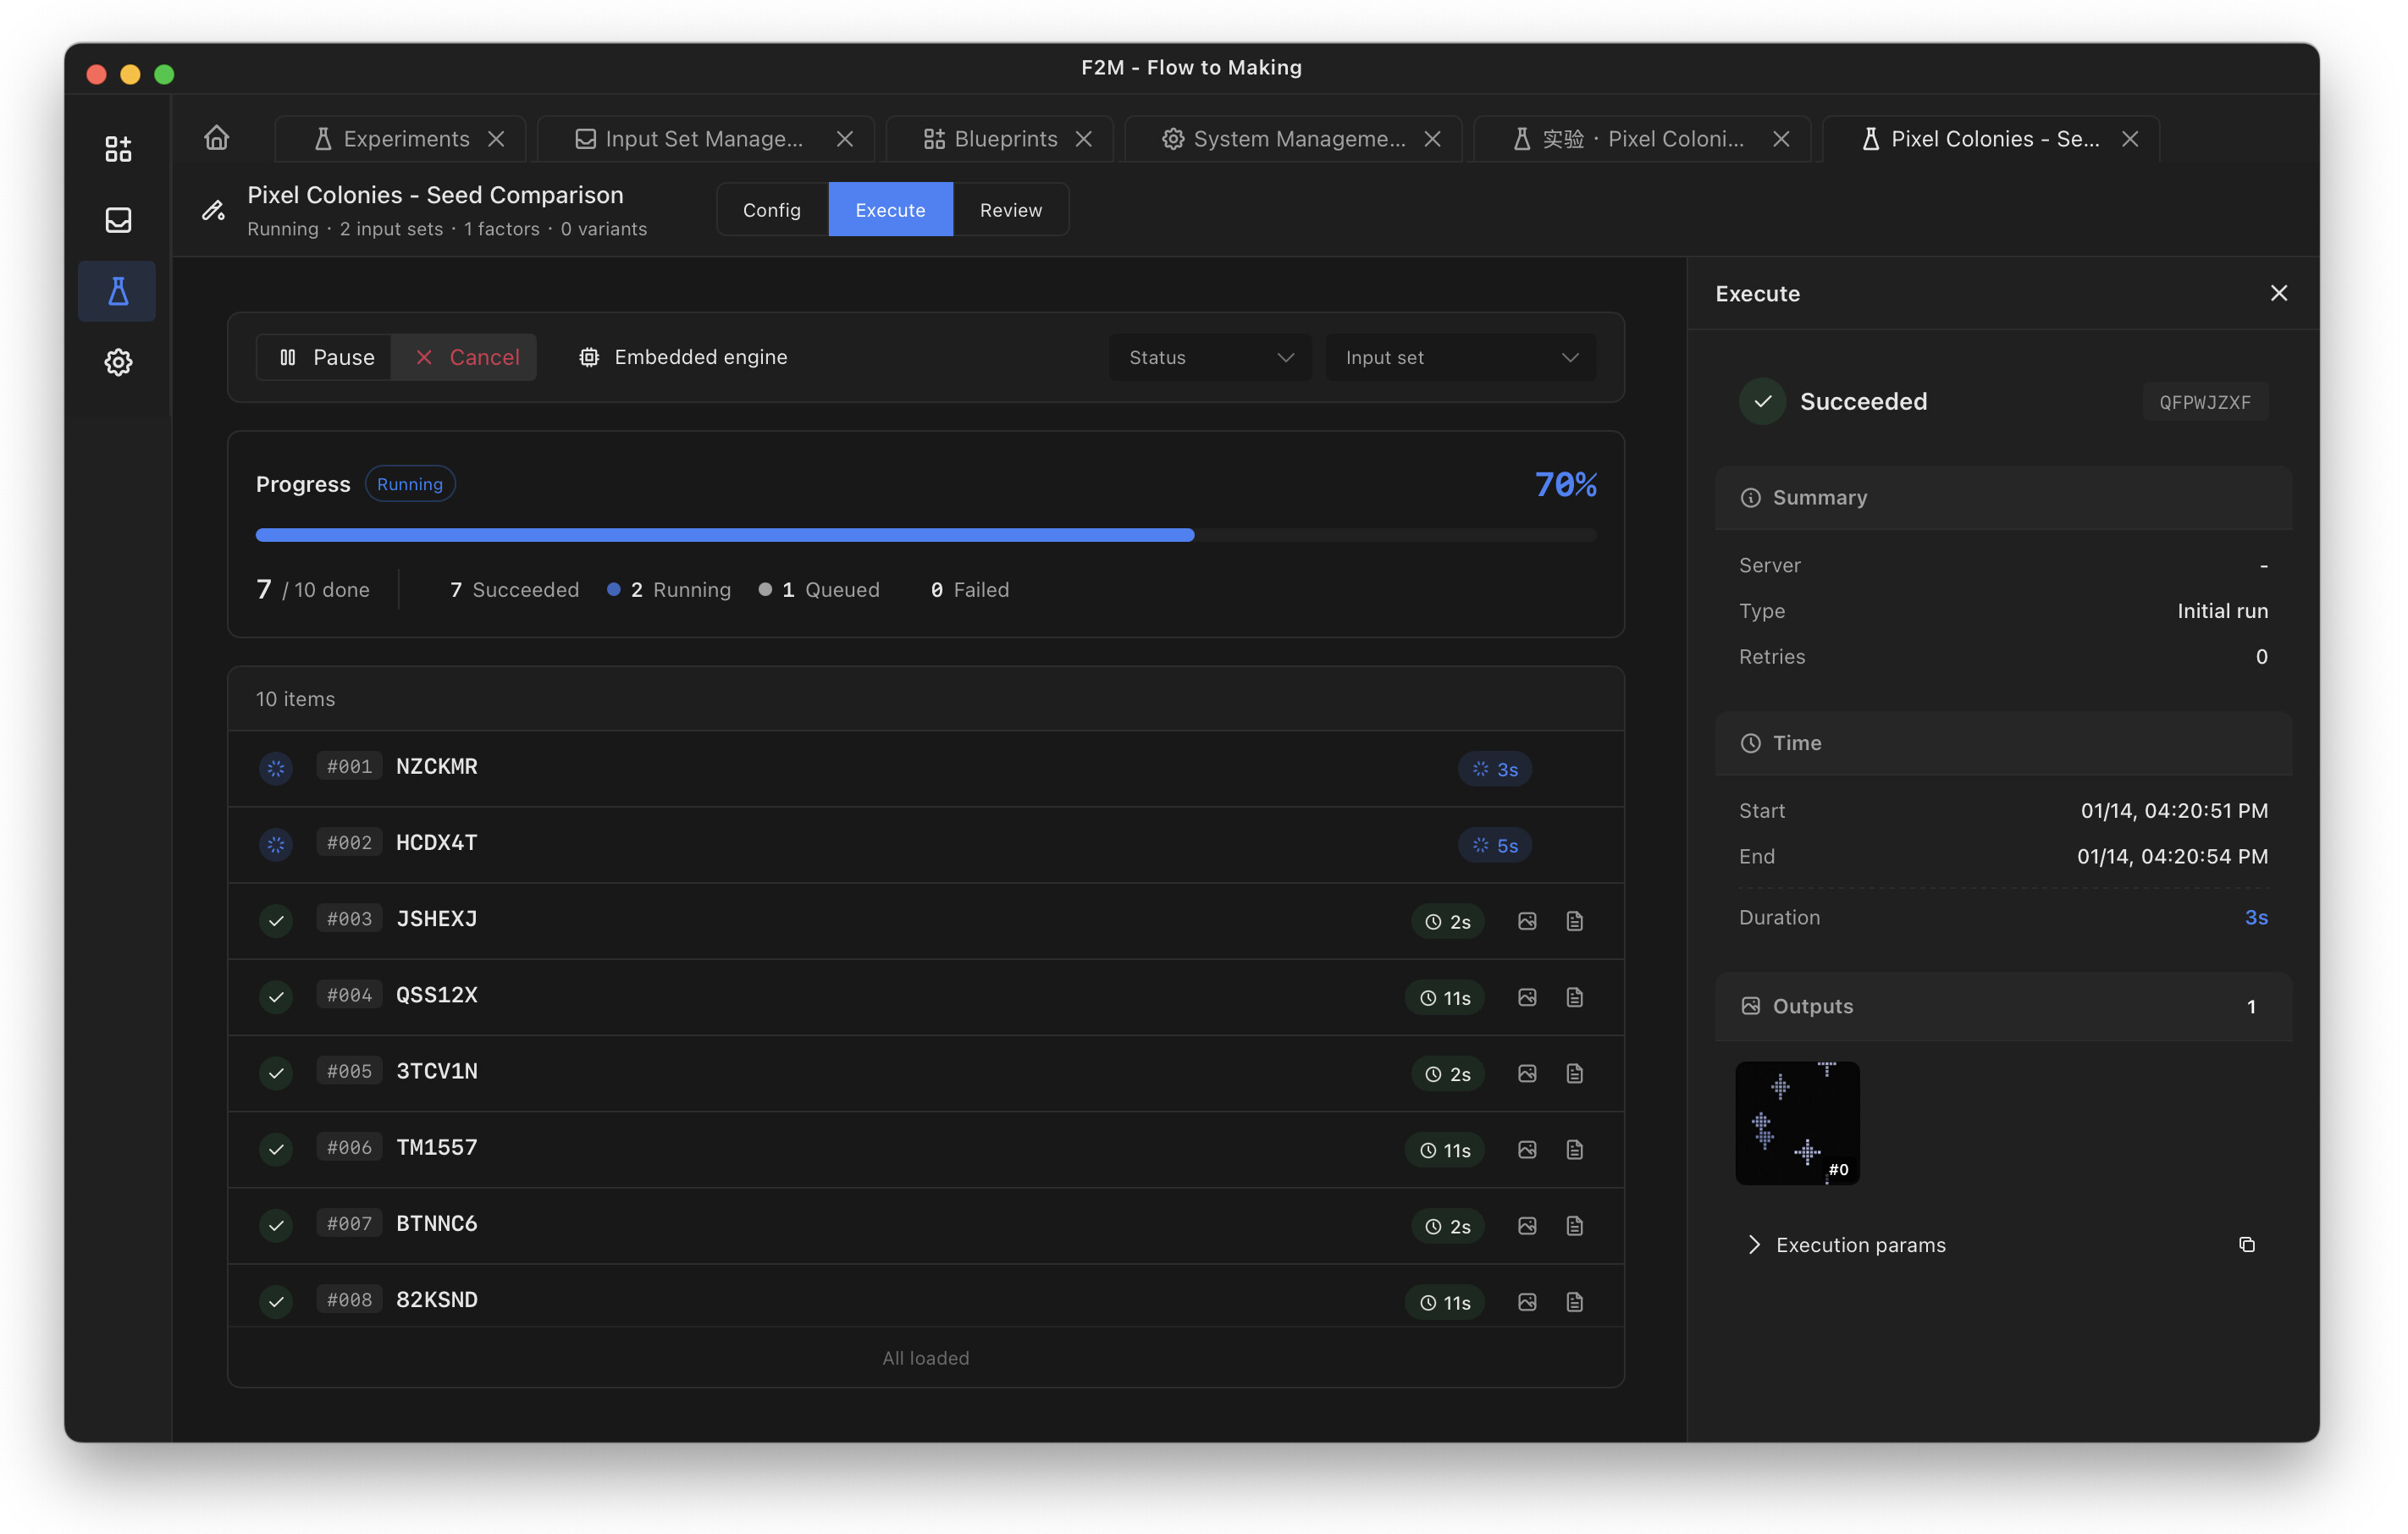This screenshot has width=2408, height=1534.
Task: Copy execution params using the copy icon
Action: 2246,1244
